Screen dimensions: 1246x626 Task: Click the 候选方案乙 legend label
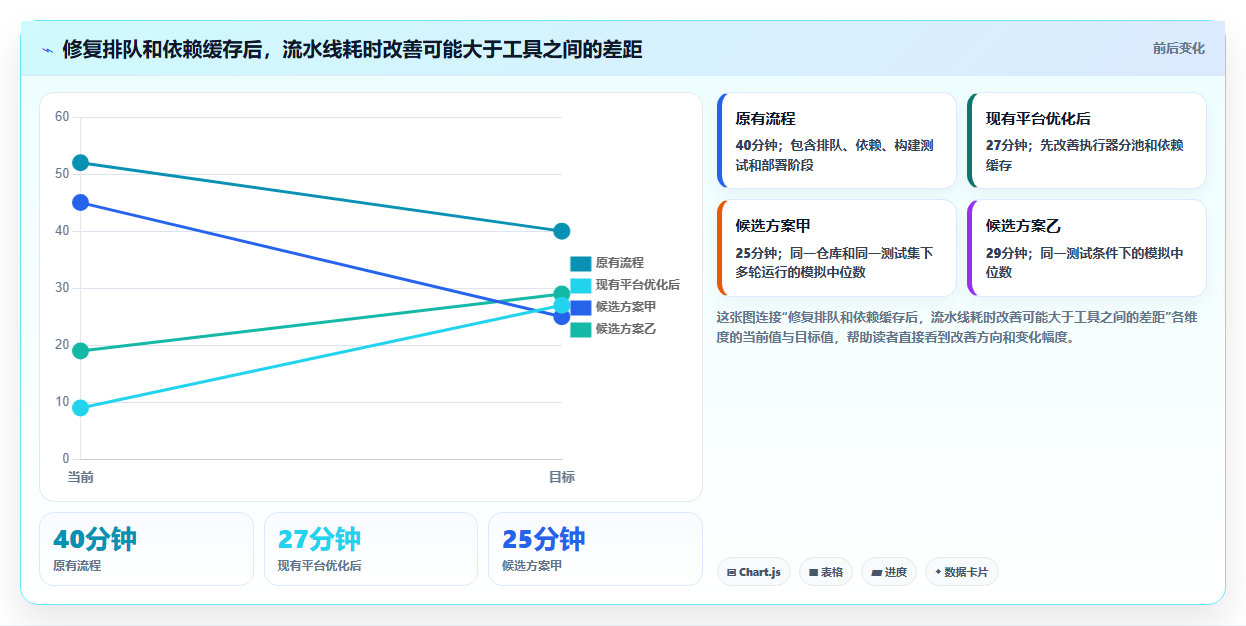click(626, 329)
